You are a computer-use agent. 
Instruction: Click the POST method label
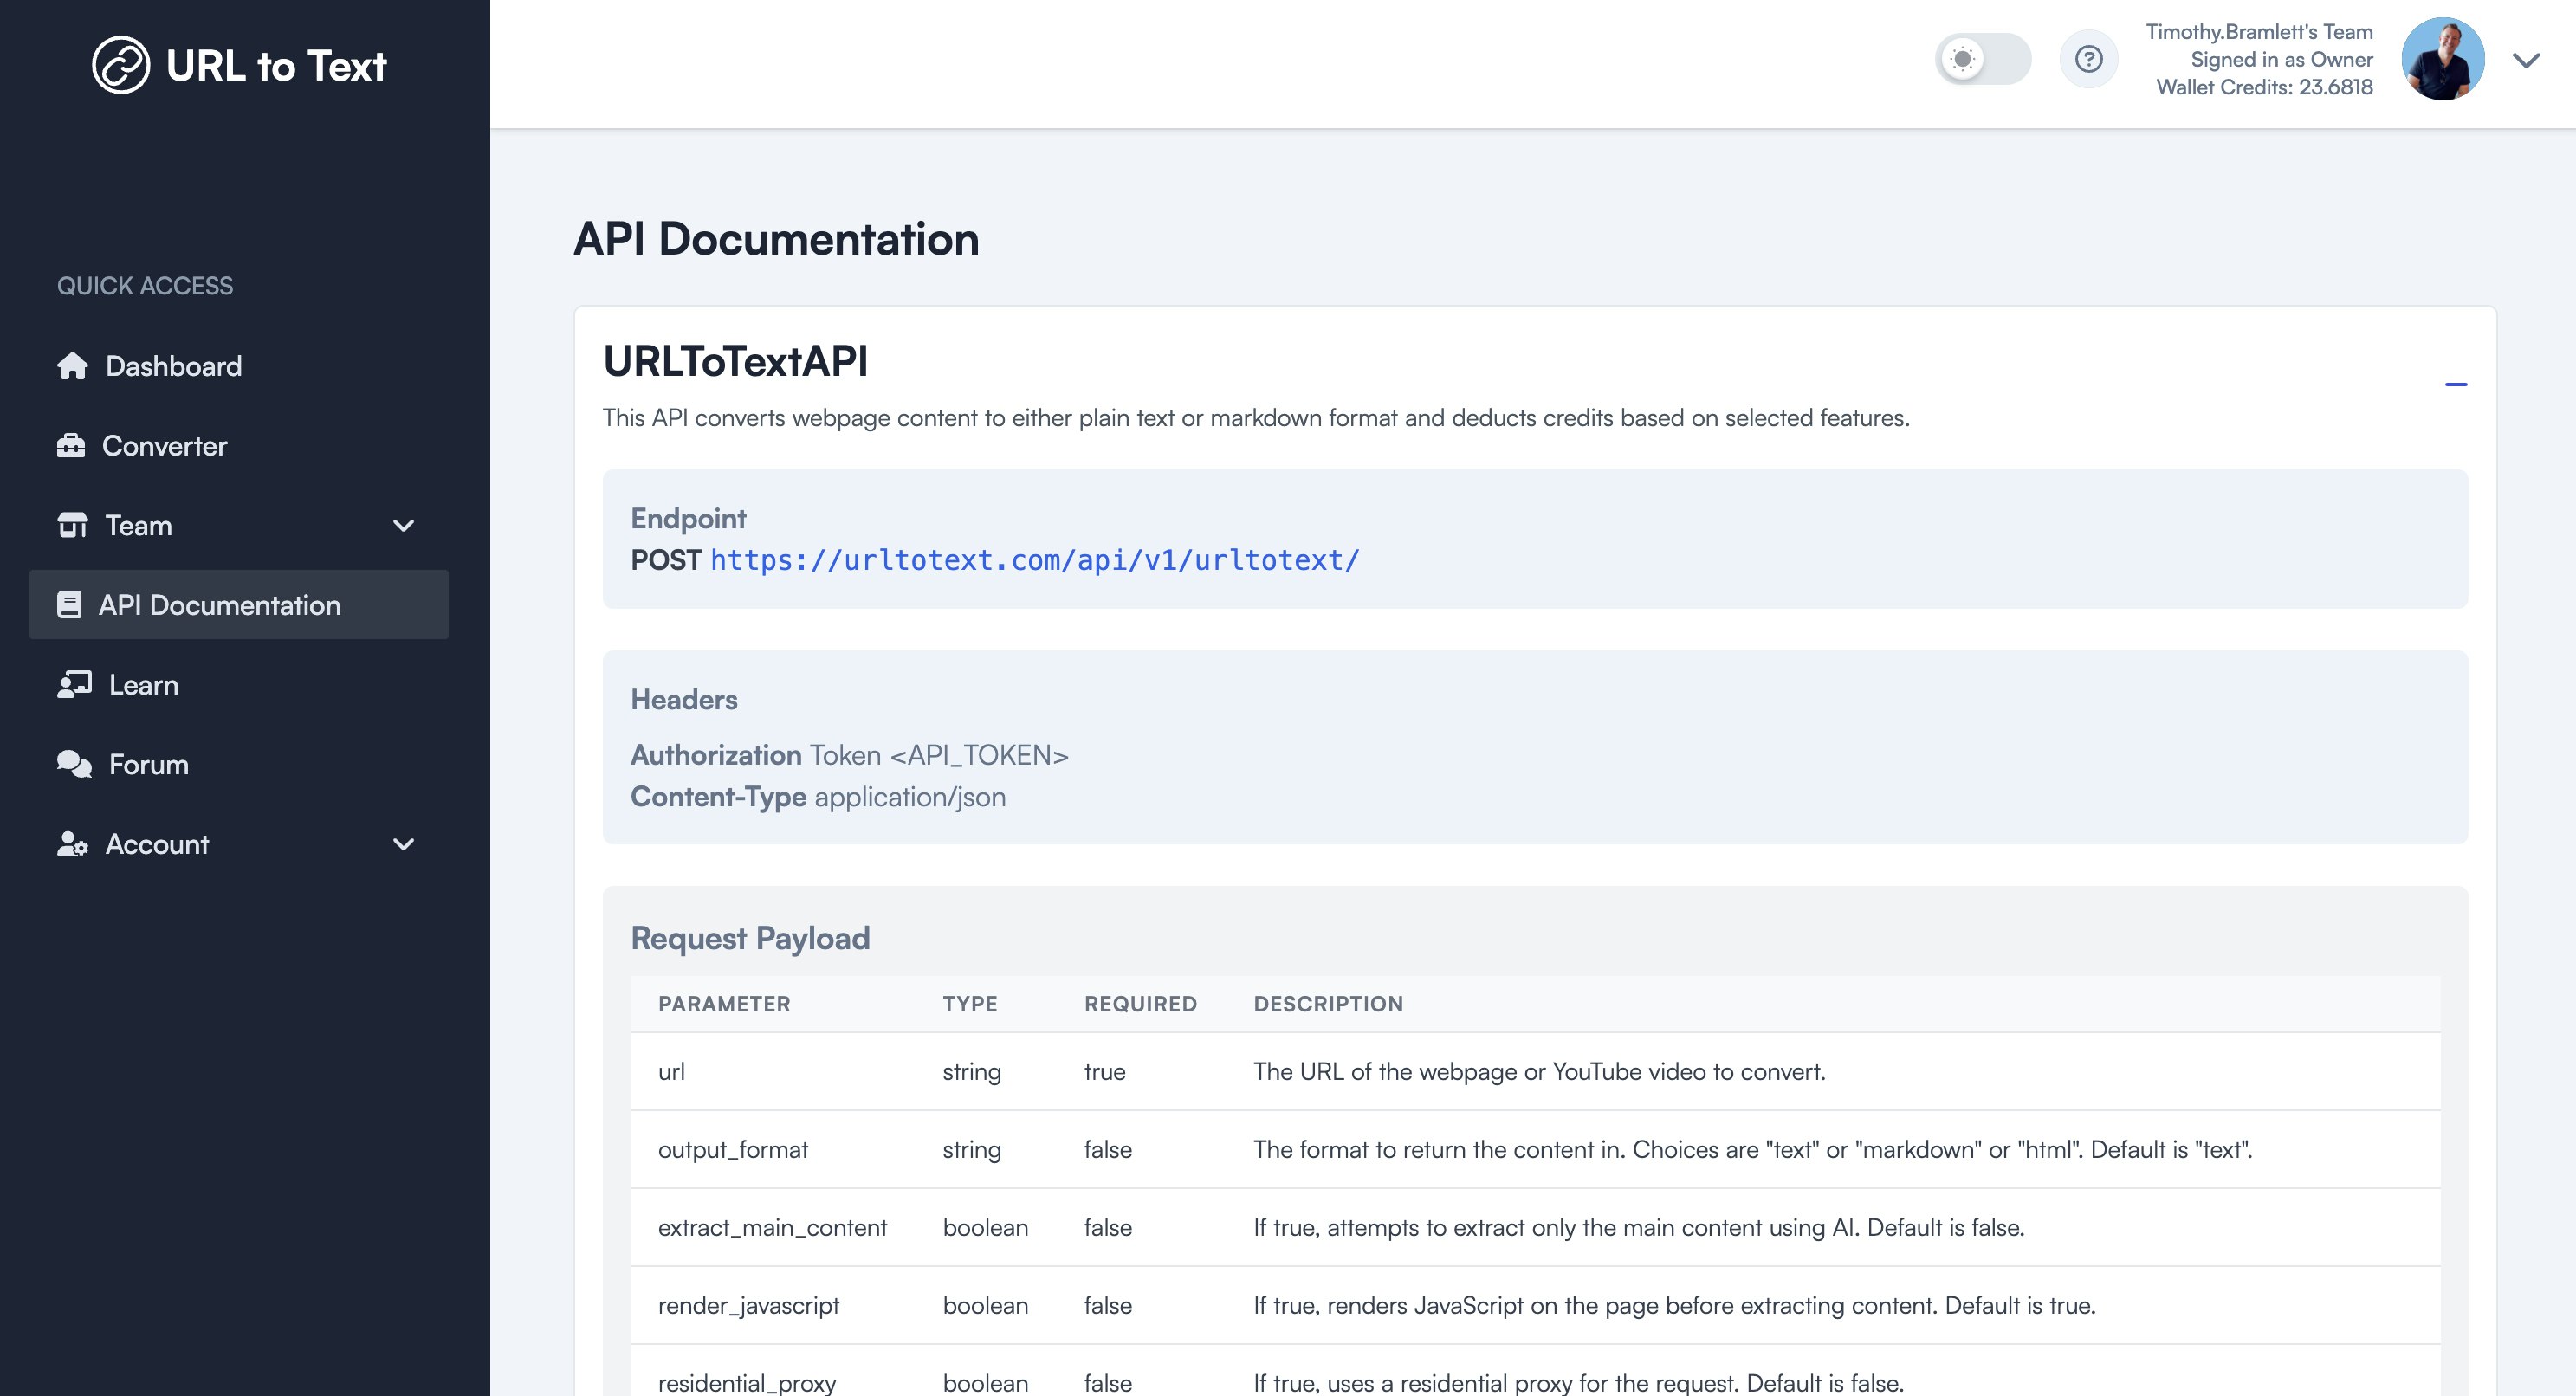666,560
